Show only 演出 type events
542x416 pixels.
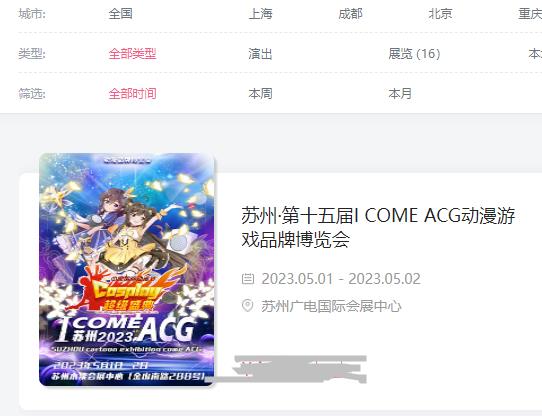click(260, 54)
